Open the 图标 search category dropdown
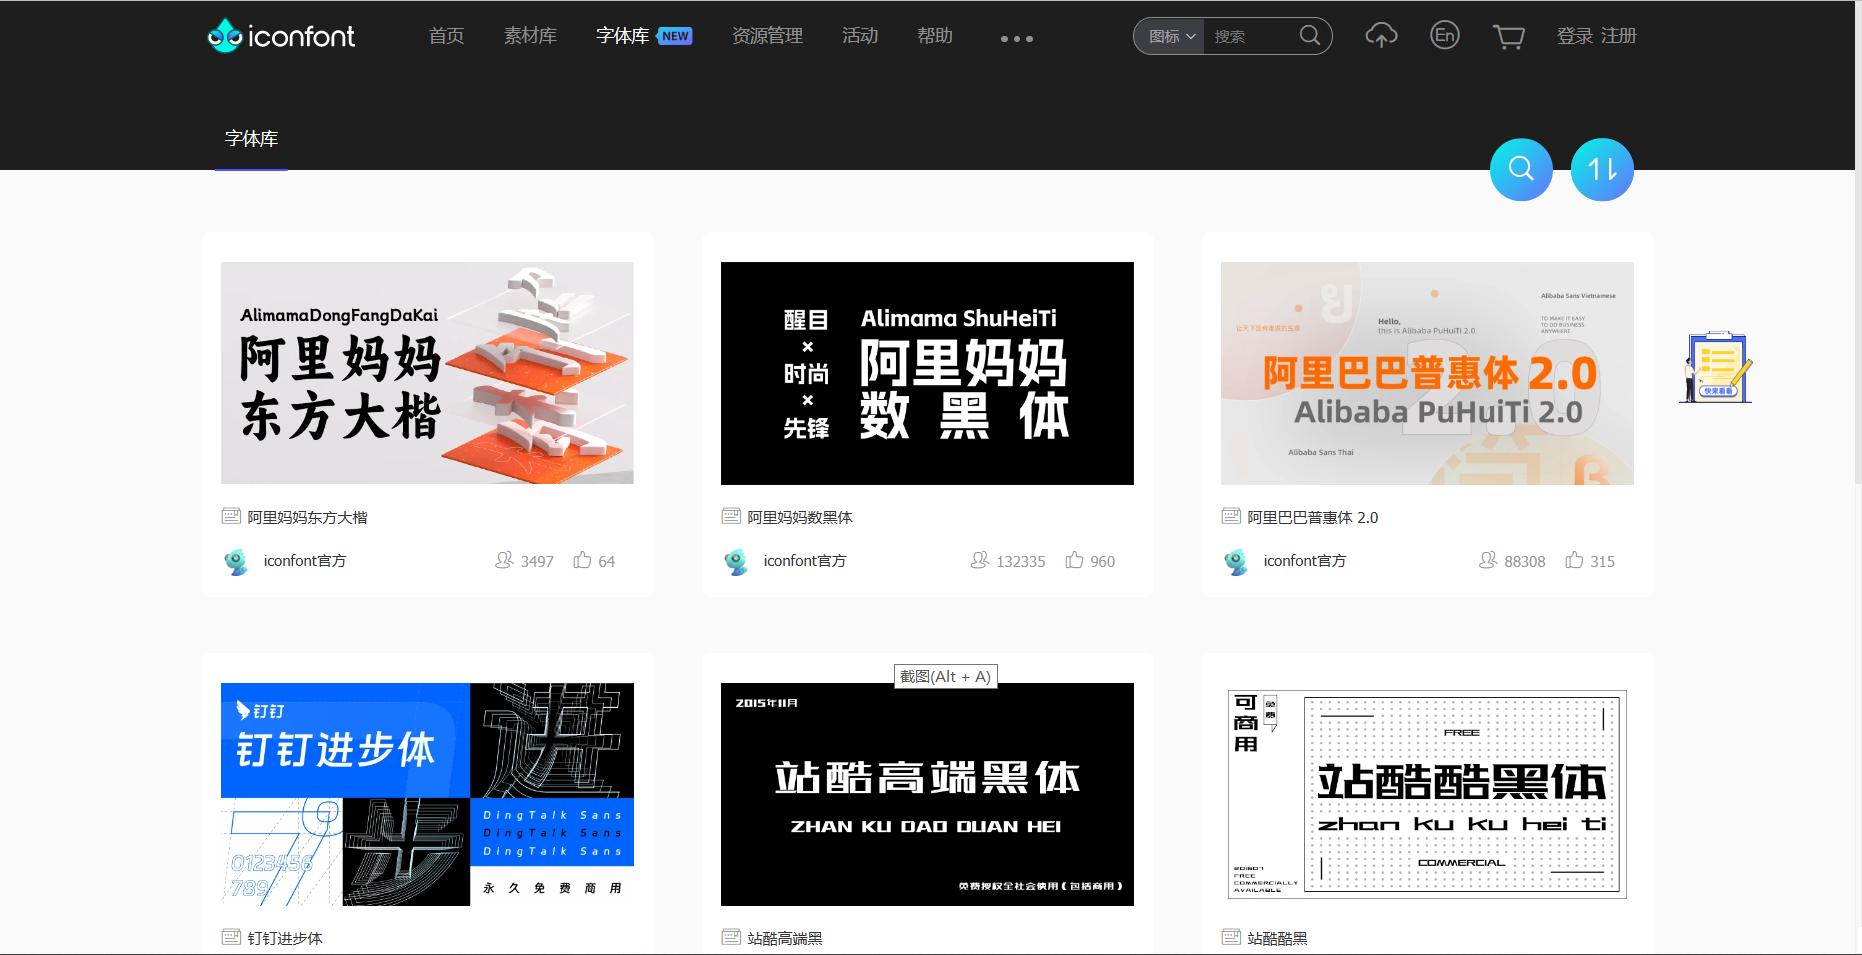1862x955 pixels. [1167, 36]
